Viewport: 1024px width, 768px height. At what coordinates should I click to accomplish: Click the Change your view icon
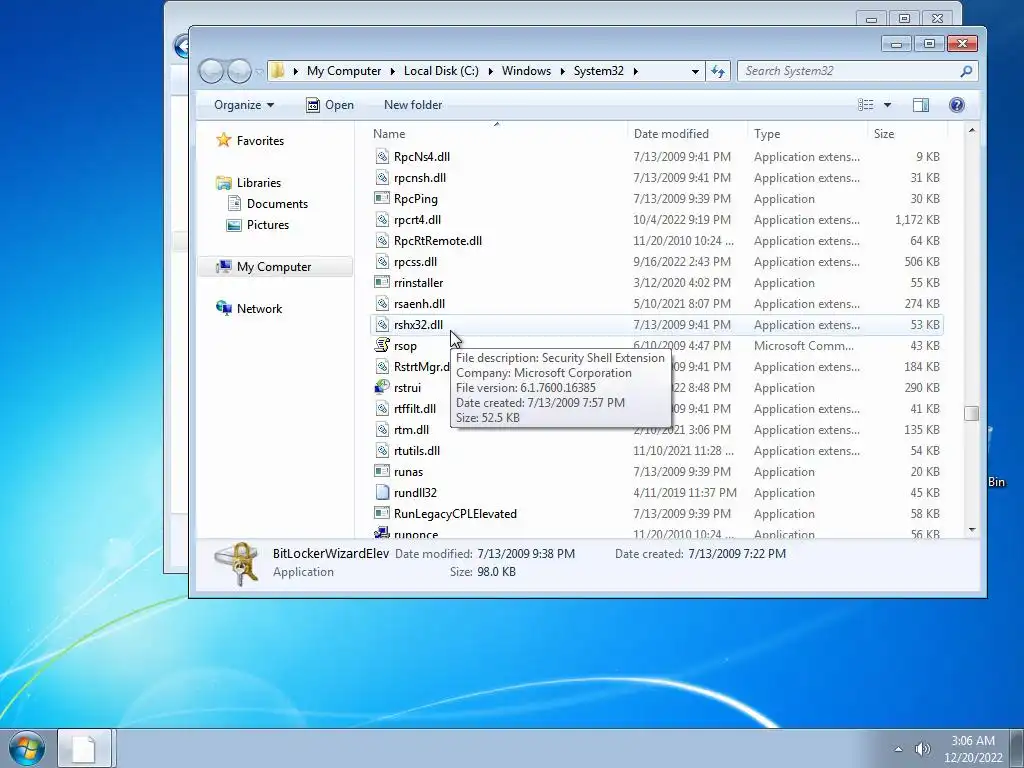865,105
